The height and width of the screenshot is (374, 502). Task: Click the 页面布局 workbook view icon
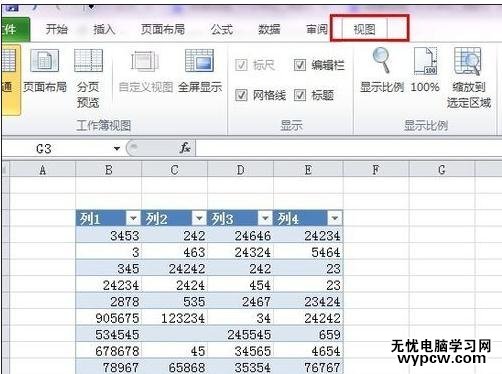tap(45, 71)
